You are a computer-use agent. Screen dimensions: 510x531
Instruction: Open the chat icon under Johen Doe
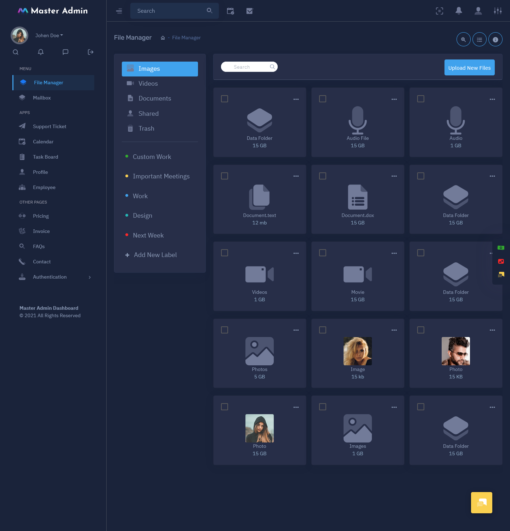[65, 52]
